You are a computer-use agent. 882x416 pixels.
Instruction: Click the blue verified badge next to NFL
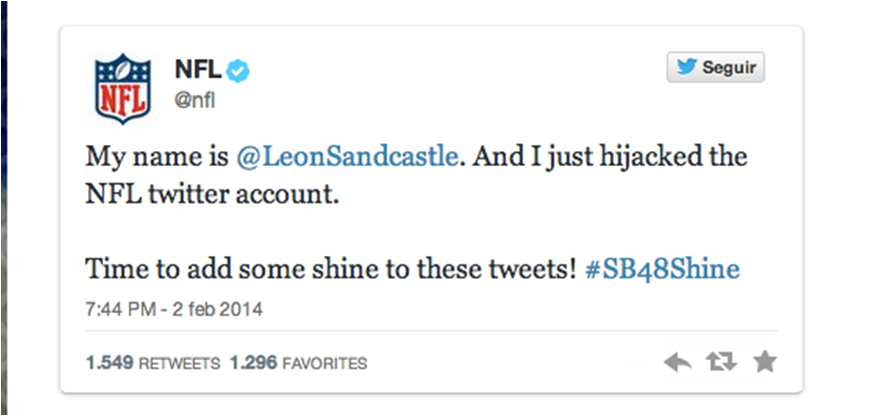pos(237,71)
